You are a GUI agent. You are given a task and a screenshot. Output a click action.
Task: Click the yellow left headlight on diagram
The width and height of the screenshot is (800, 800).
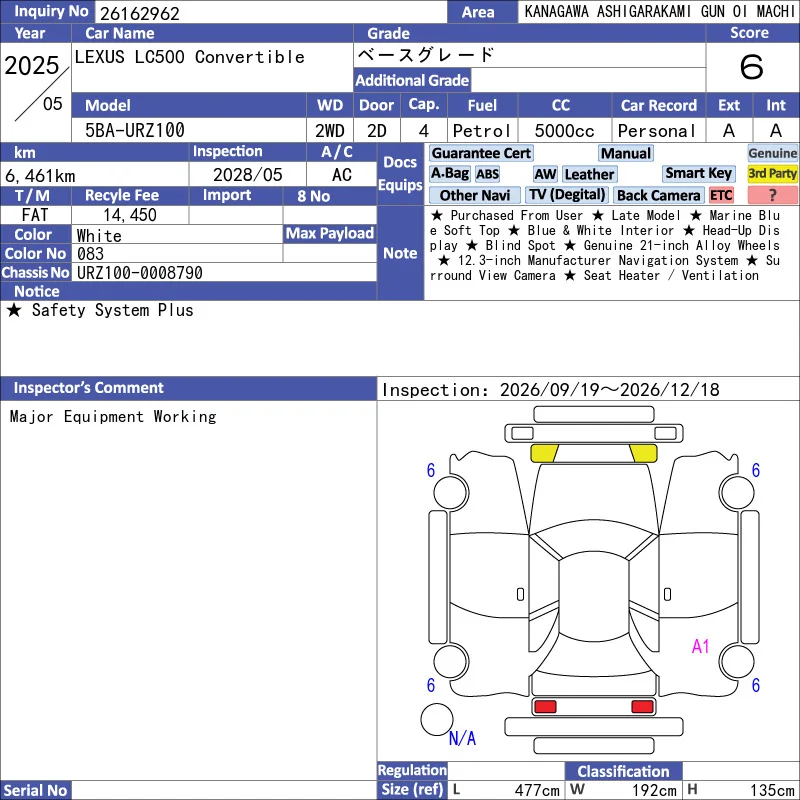[x=545, y=453]
